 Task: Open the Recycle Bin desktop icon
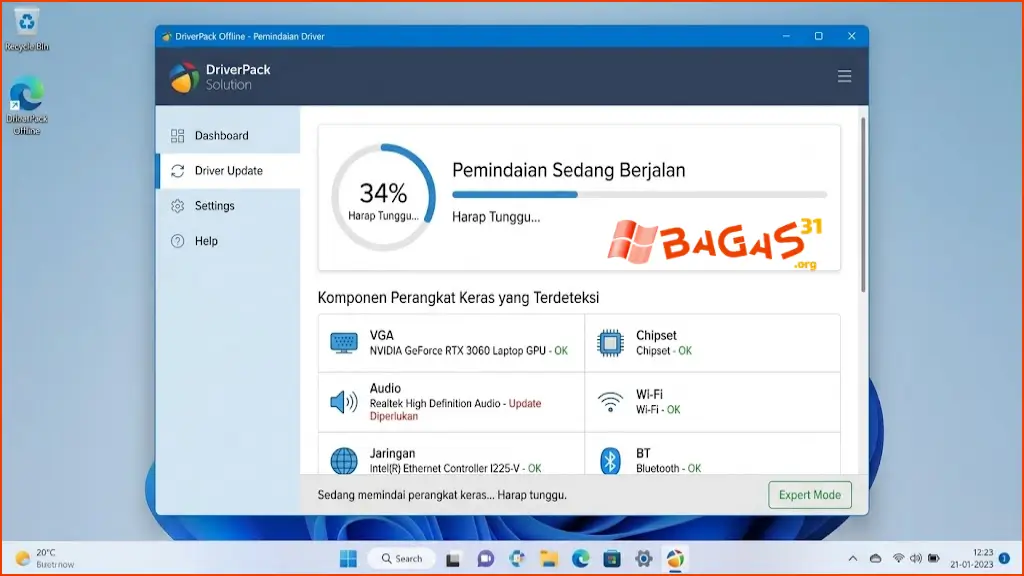[x=27, y=29]
